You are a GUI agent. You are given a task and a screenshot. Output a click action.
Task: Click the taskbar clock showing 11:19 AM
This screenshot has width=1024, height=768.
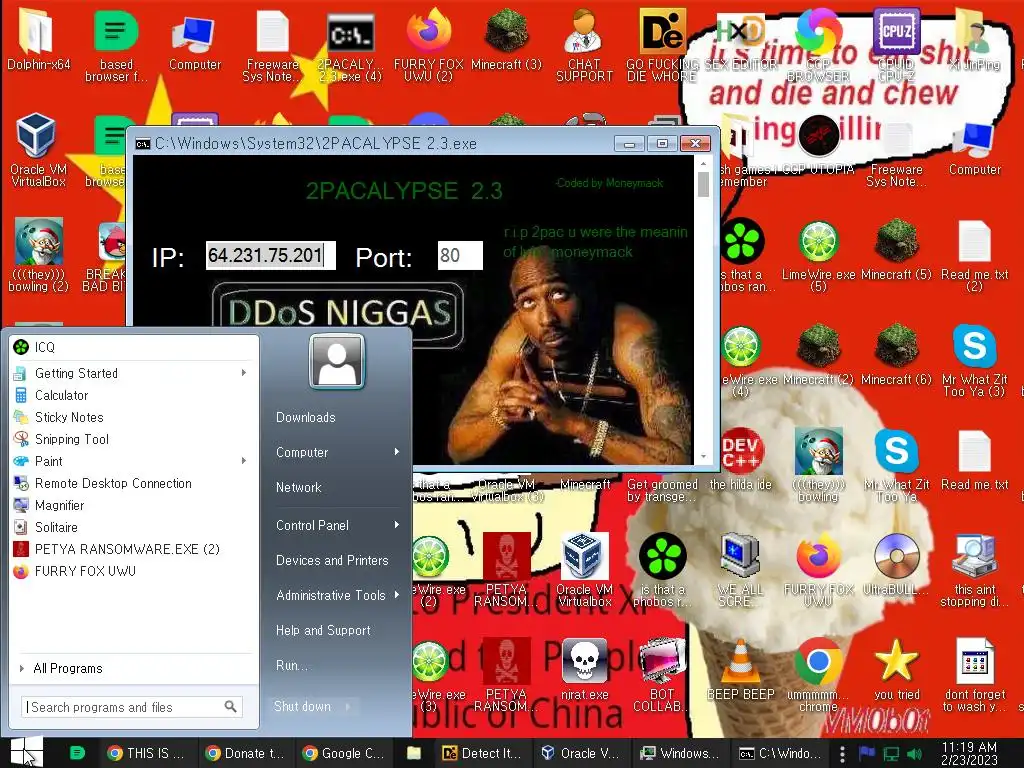[969, 753]
